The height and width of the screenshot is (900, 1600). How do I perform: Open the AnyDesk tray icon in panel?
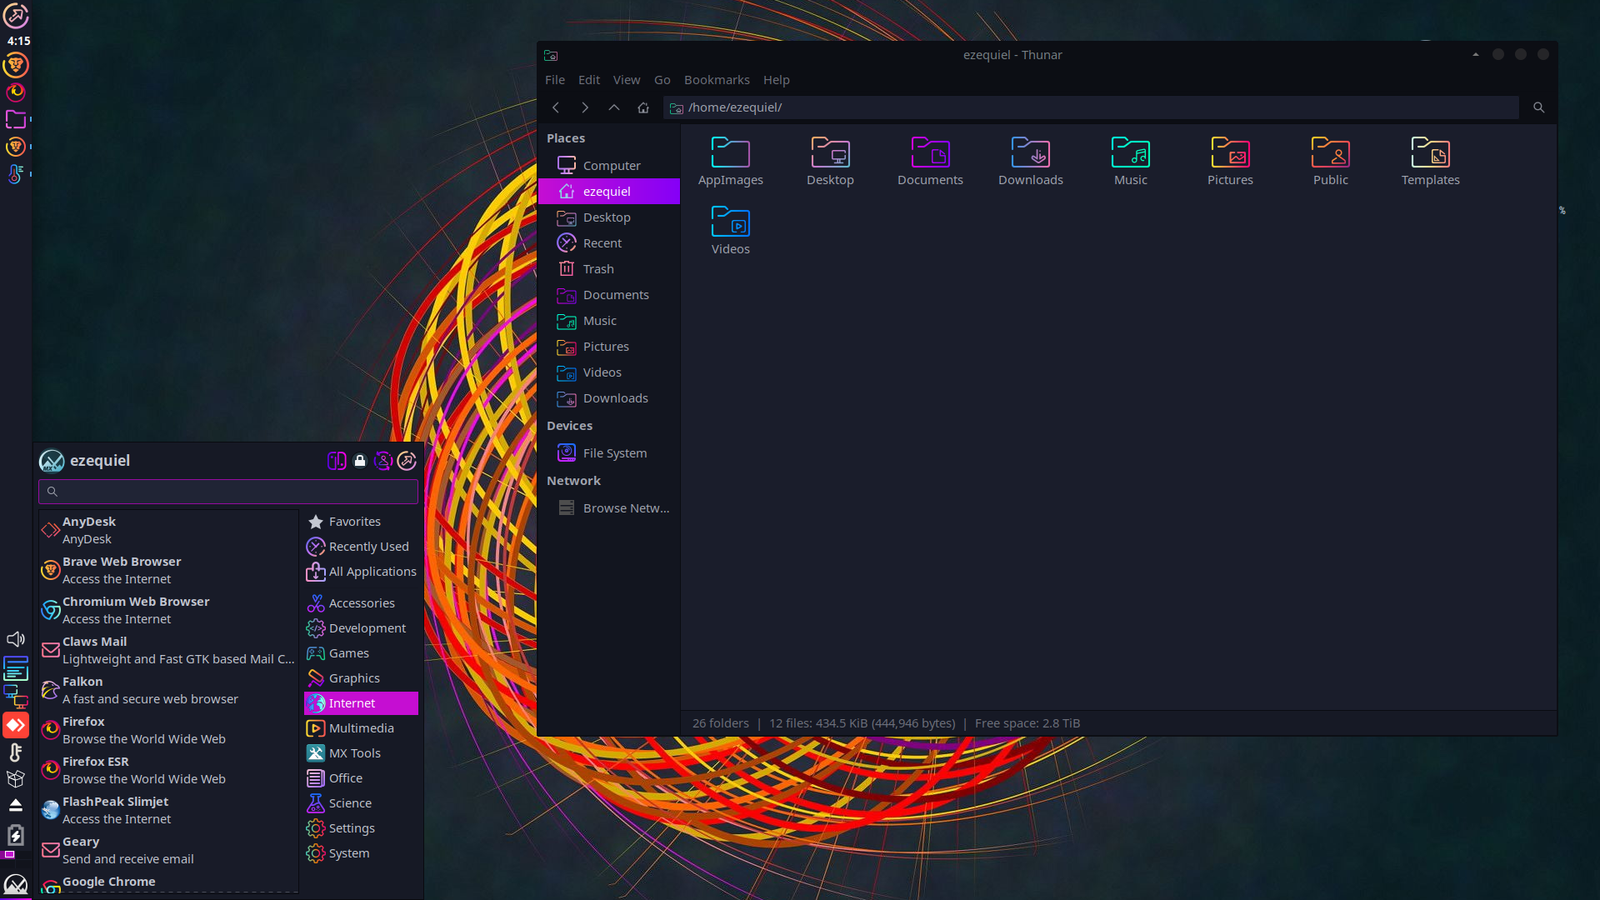[16, 725]
